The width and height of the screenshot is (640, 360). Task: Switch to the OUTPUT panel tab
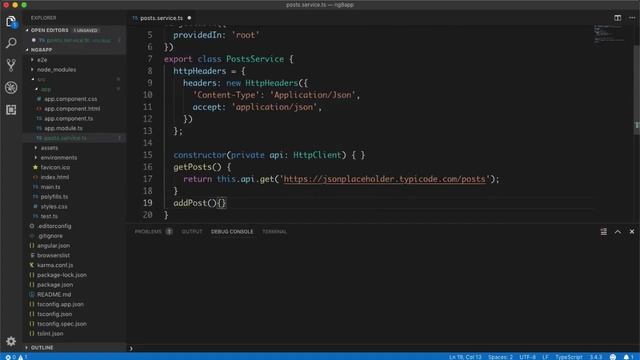point(191,231)
